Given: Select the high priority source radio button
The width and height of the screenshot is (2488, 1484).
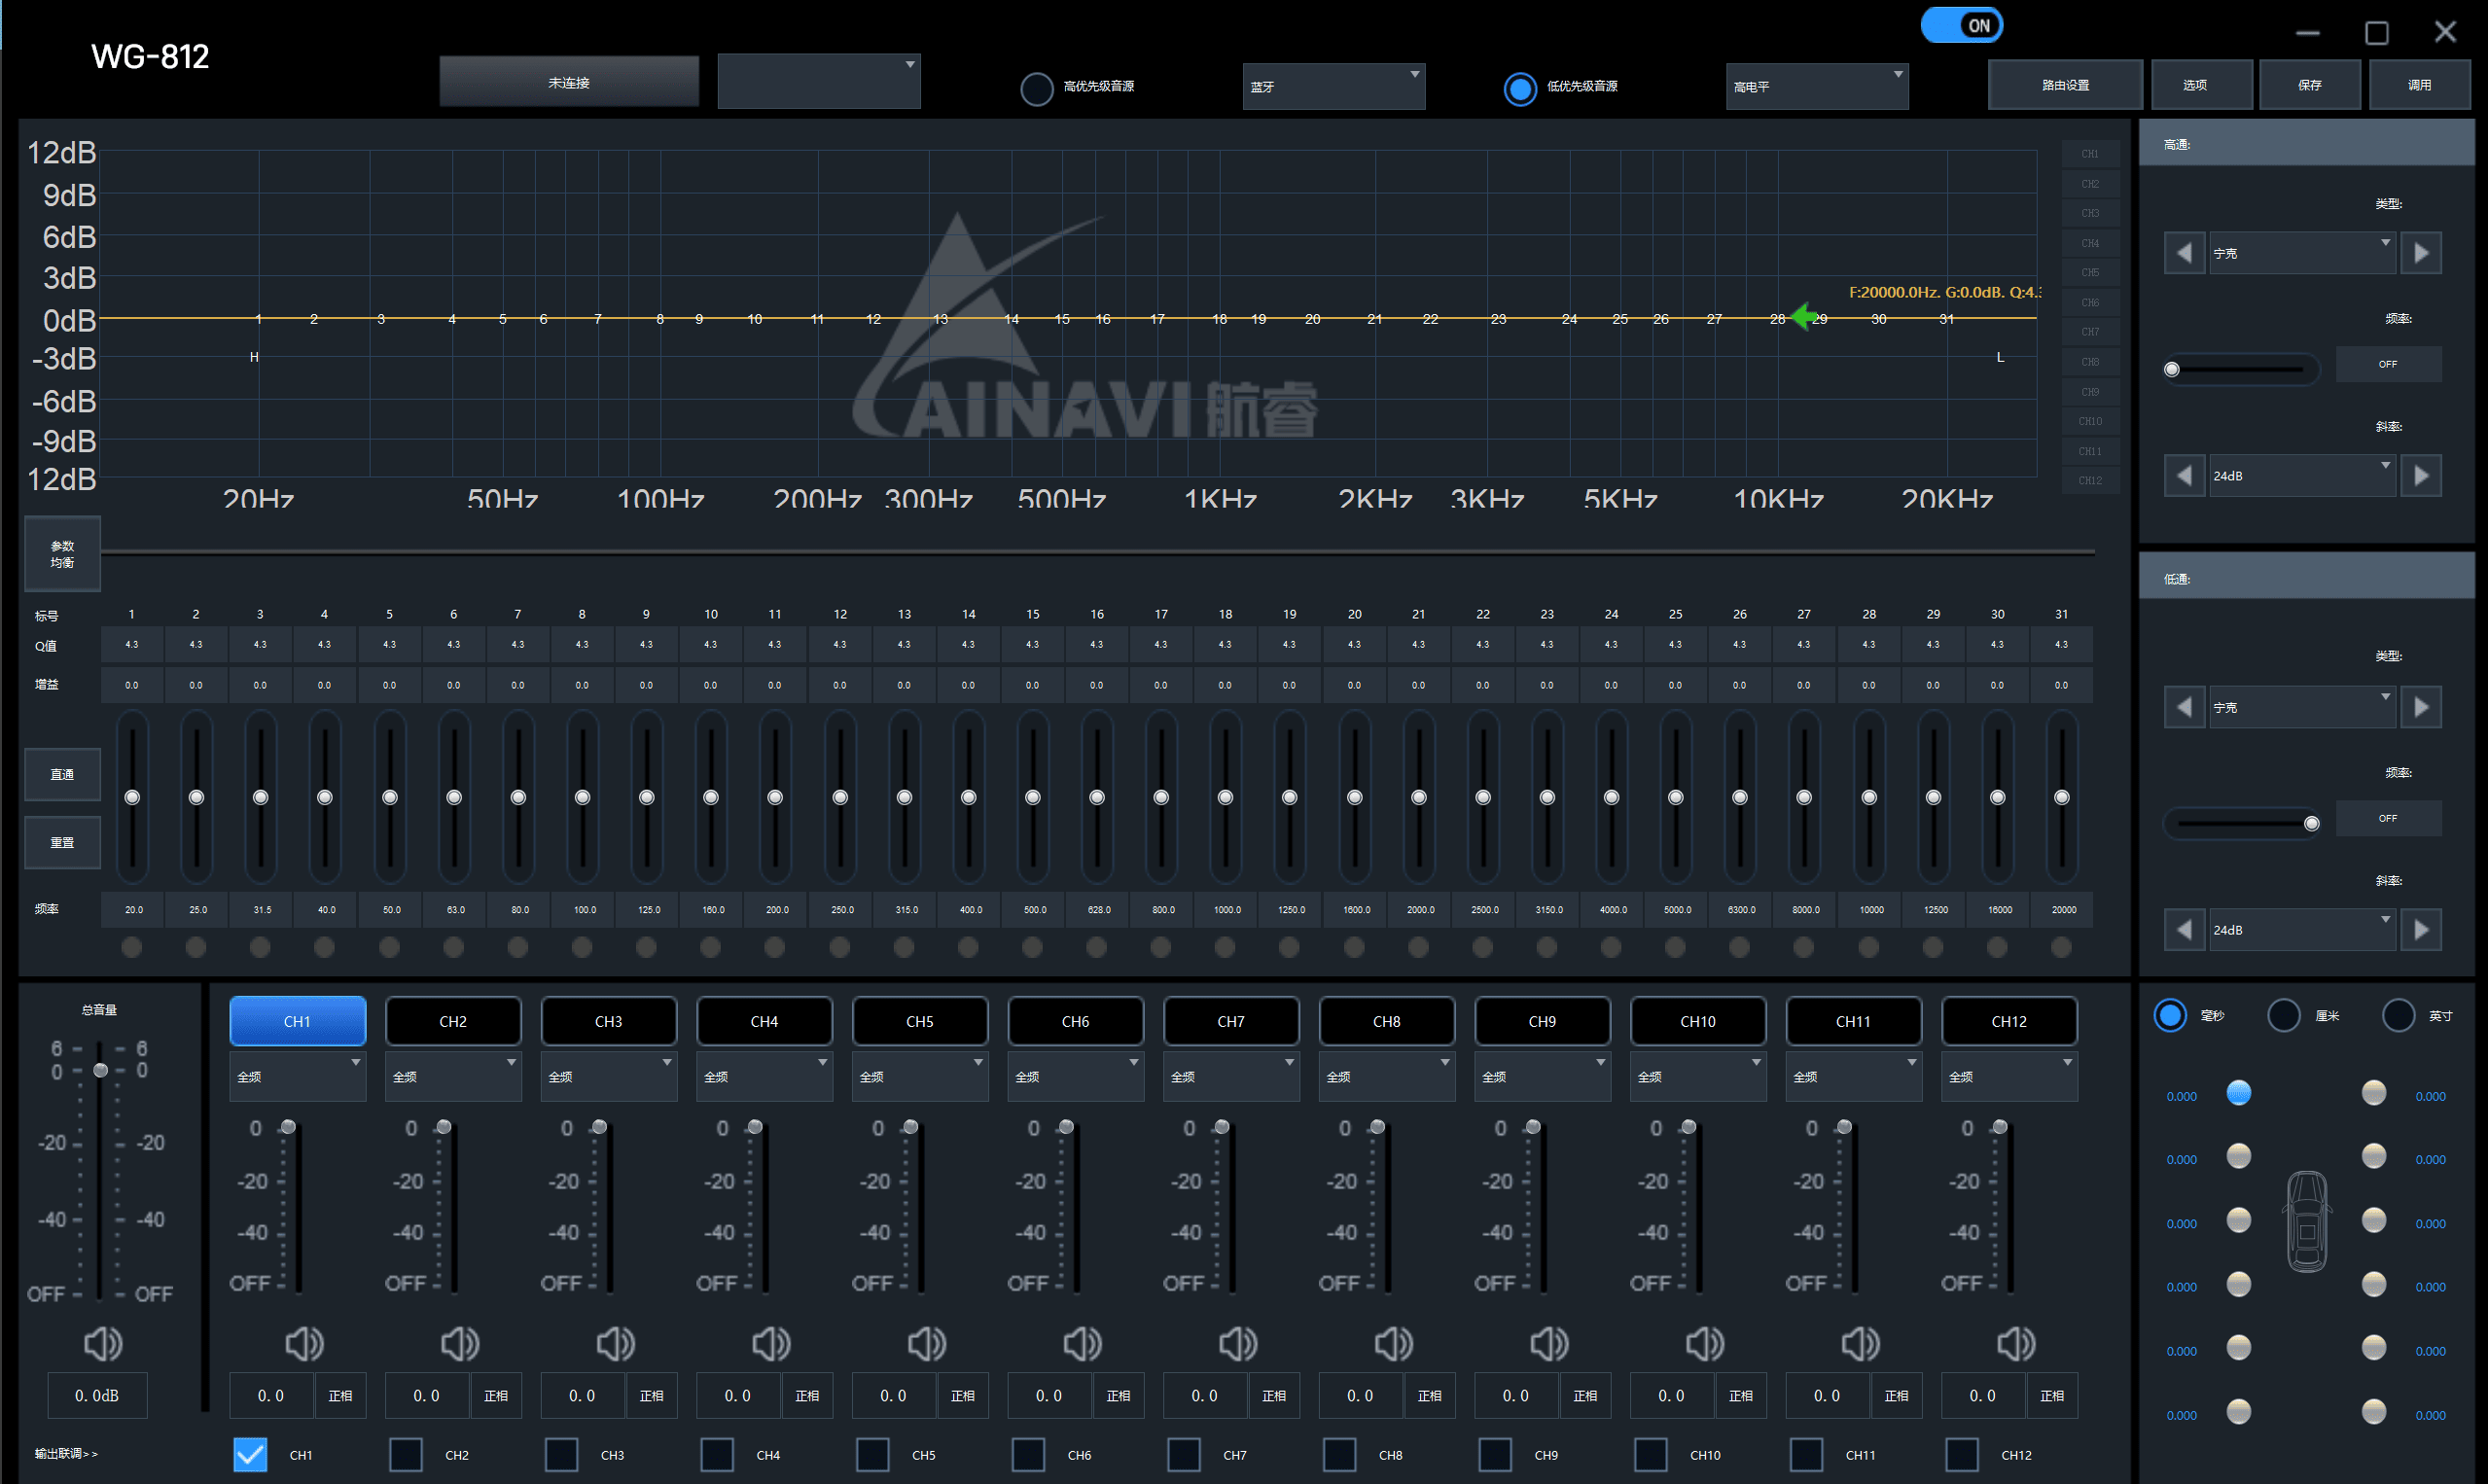Looking at the screenshot, I should tap(1036, 88).
